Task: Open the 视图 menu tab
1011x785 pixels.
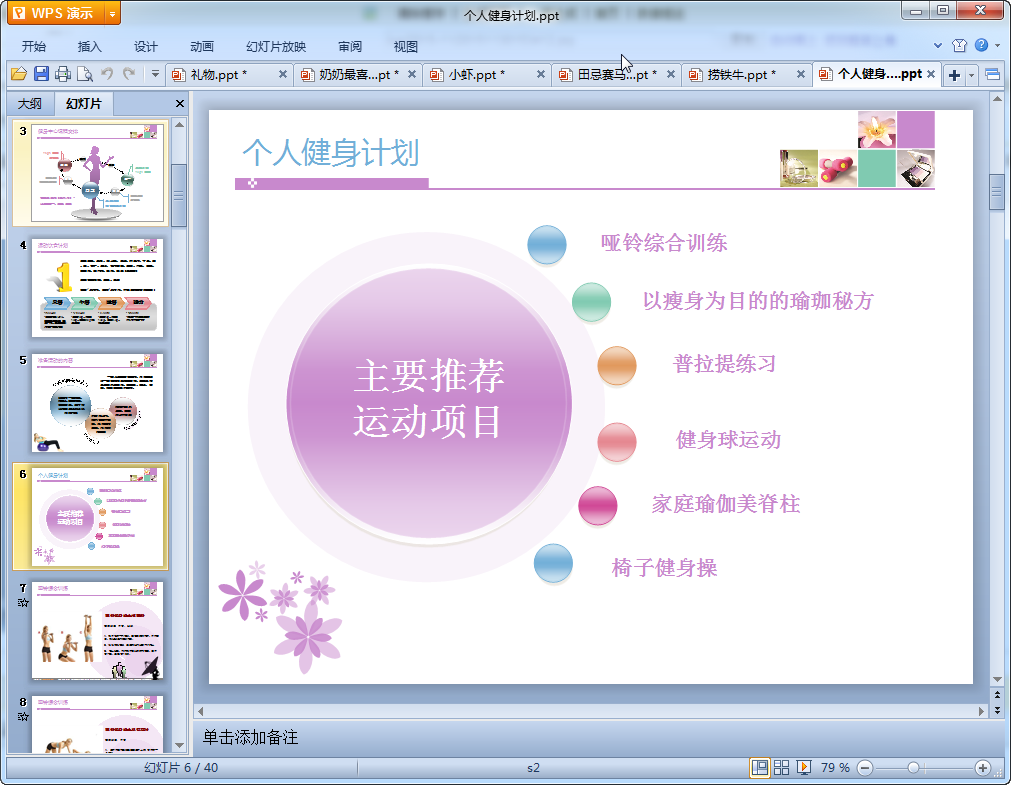Action: (x=406, y=46)
